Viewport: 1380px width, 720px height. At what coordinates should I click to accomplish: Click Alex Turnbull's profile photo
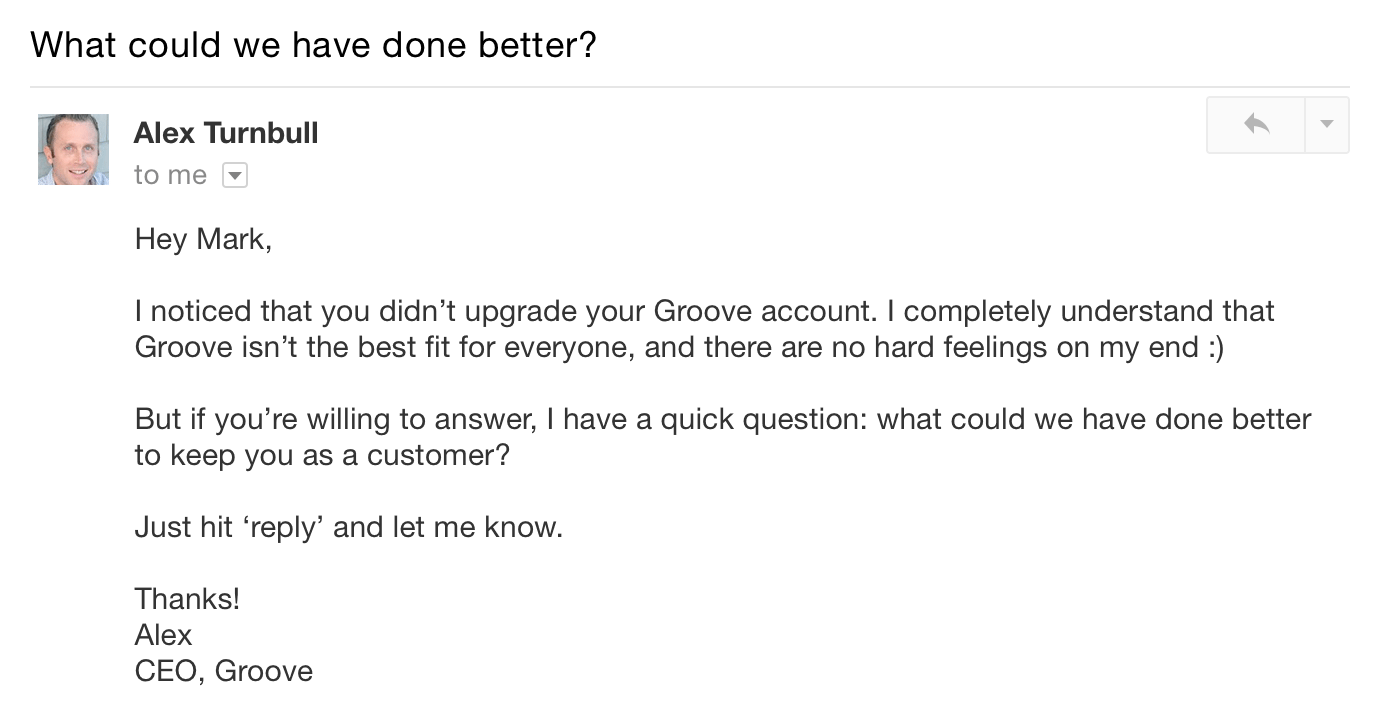[73, 149]
